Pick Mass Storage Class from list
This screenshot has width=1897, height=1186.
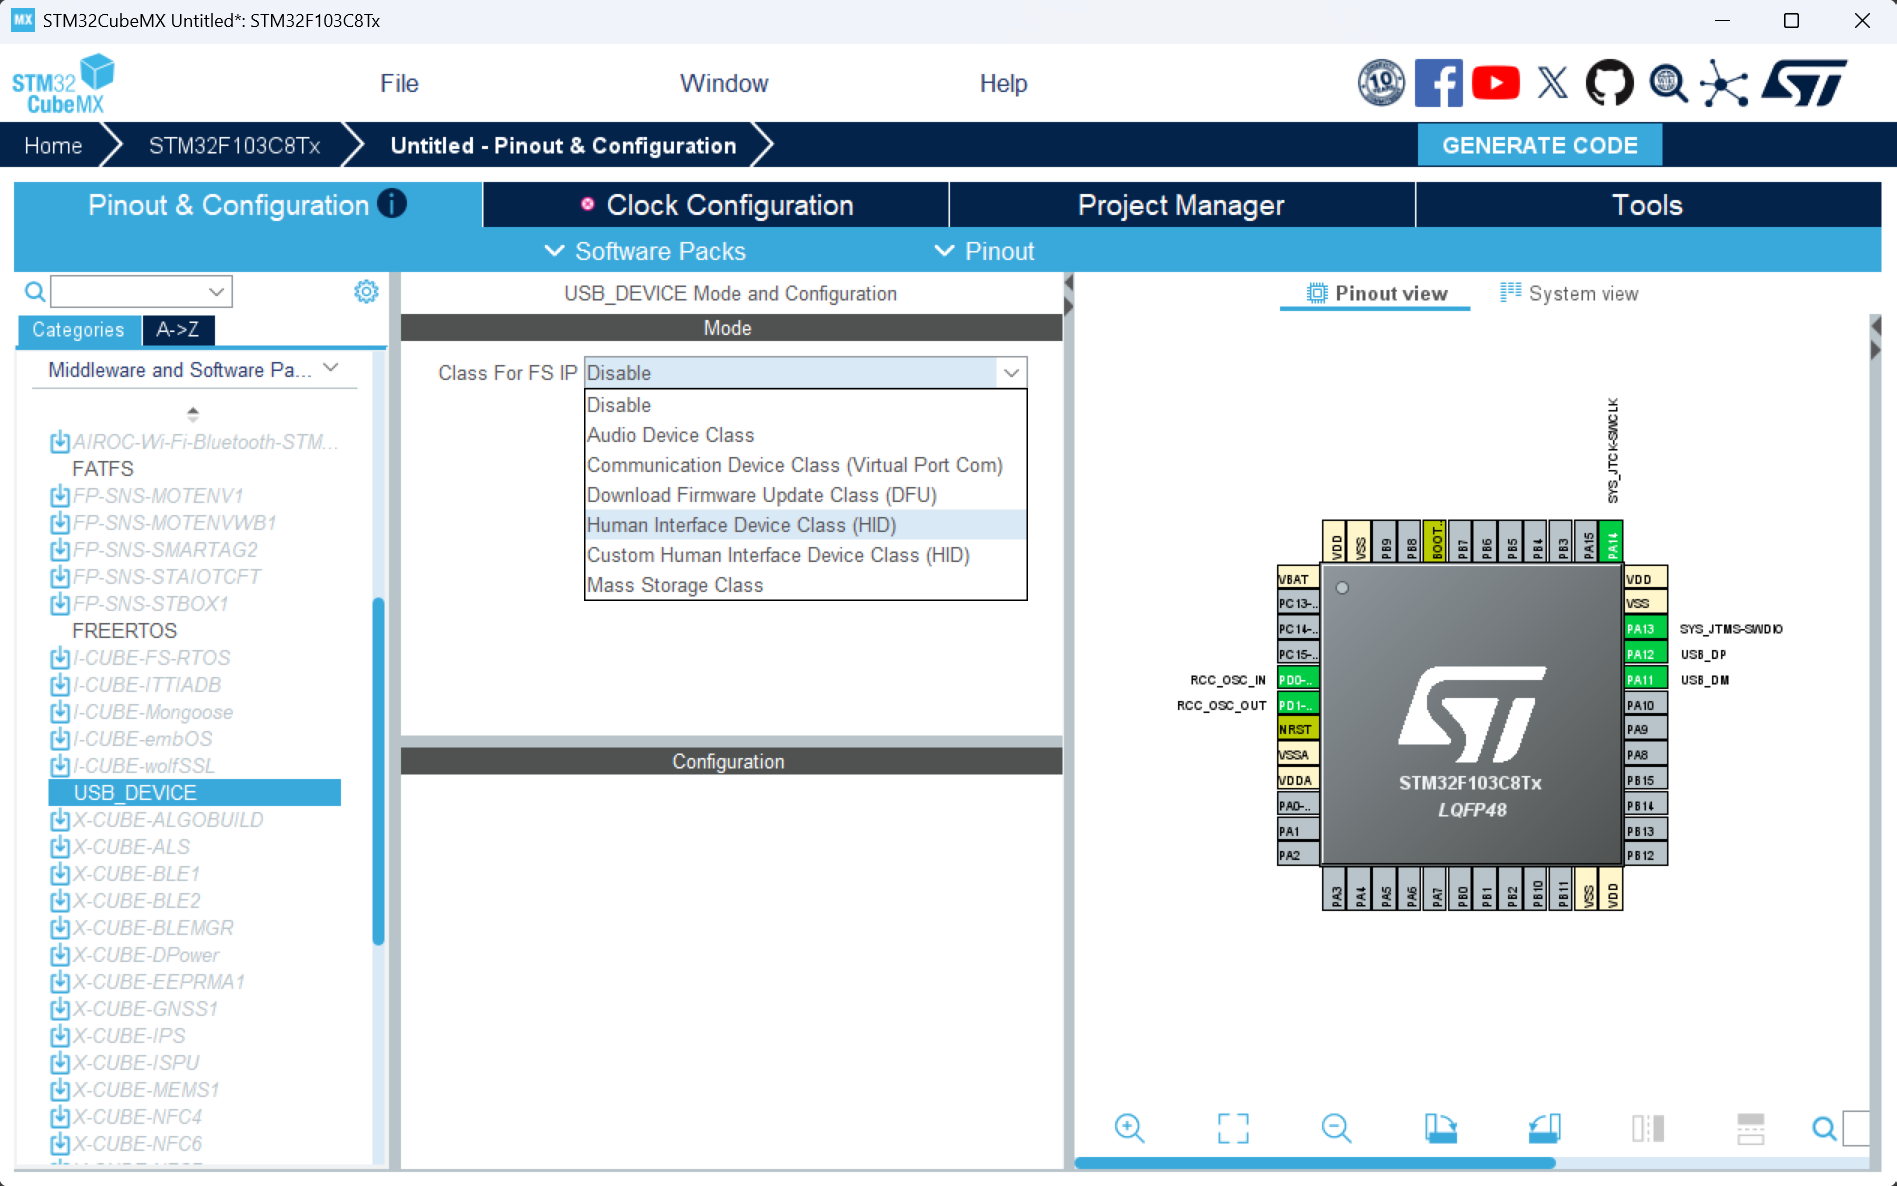pyautogui.click(x=675, y=585)
